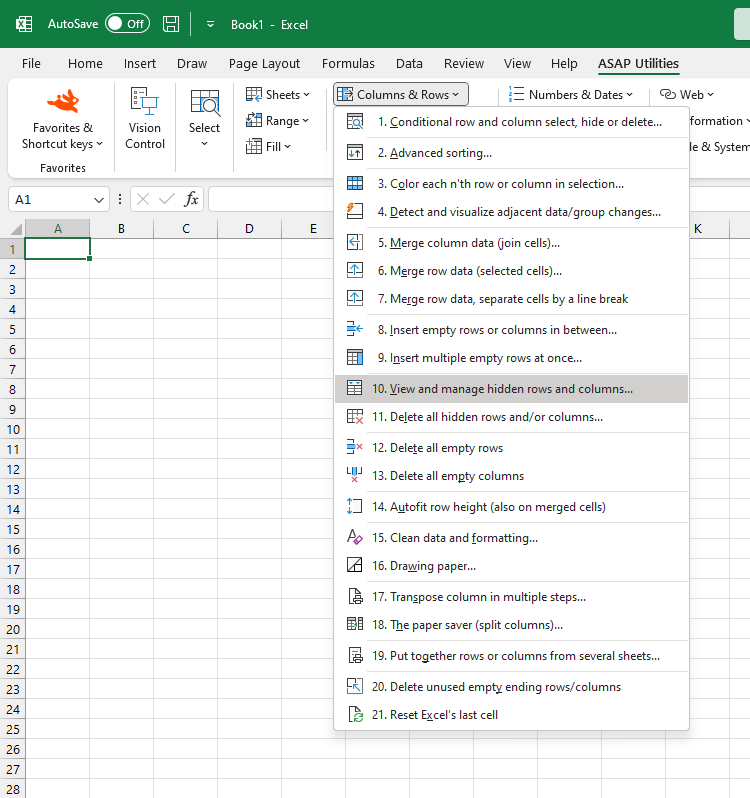Open the Formulas tab
The height and width of the screenshot is (798, 750).
pyautogui.click(x=348, y=64)
